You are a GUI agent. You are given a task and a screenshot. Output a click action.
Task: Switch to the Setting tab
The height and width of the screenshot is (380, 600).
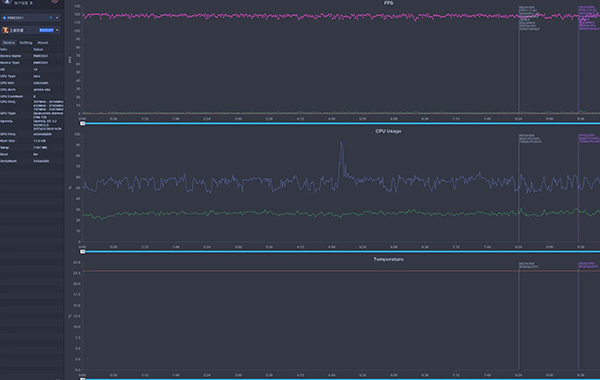pyautogui.click(x=26, y=42)
